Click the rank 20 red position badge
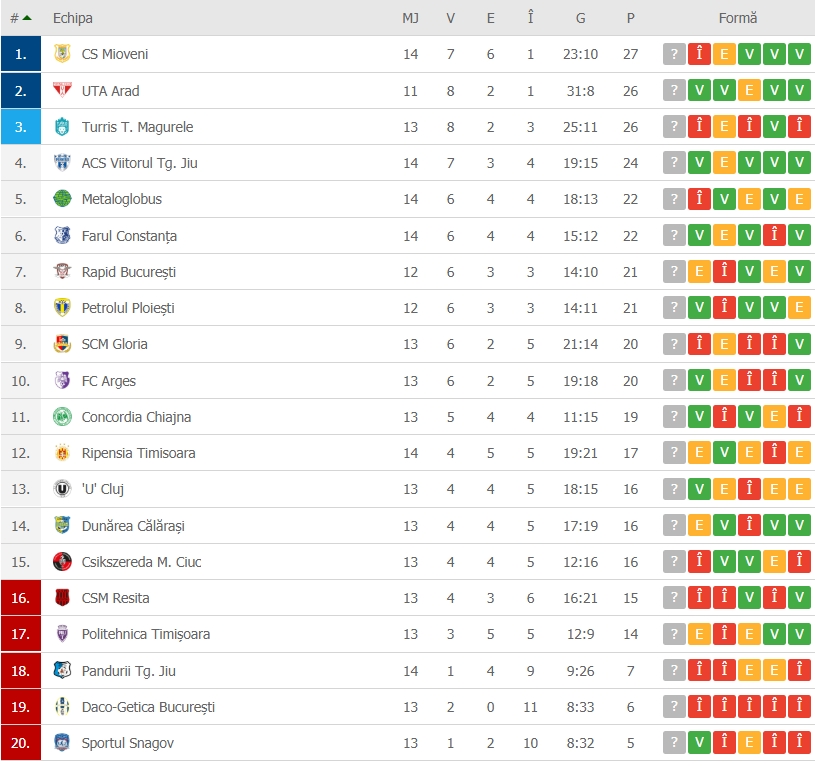 point(21,743)
